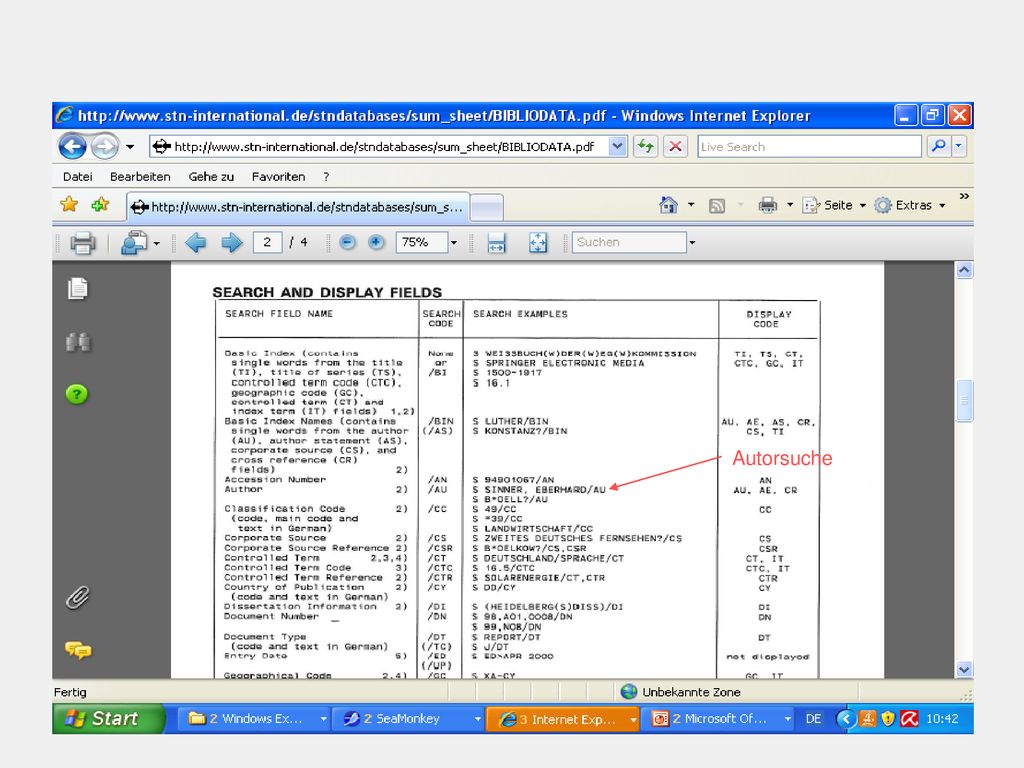Refresh the page with green arrows icon
1024x768 pixels.
645,146
